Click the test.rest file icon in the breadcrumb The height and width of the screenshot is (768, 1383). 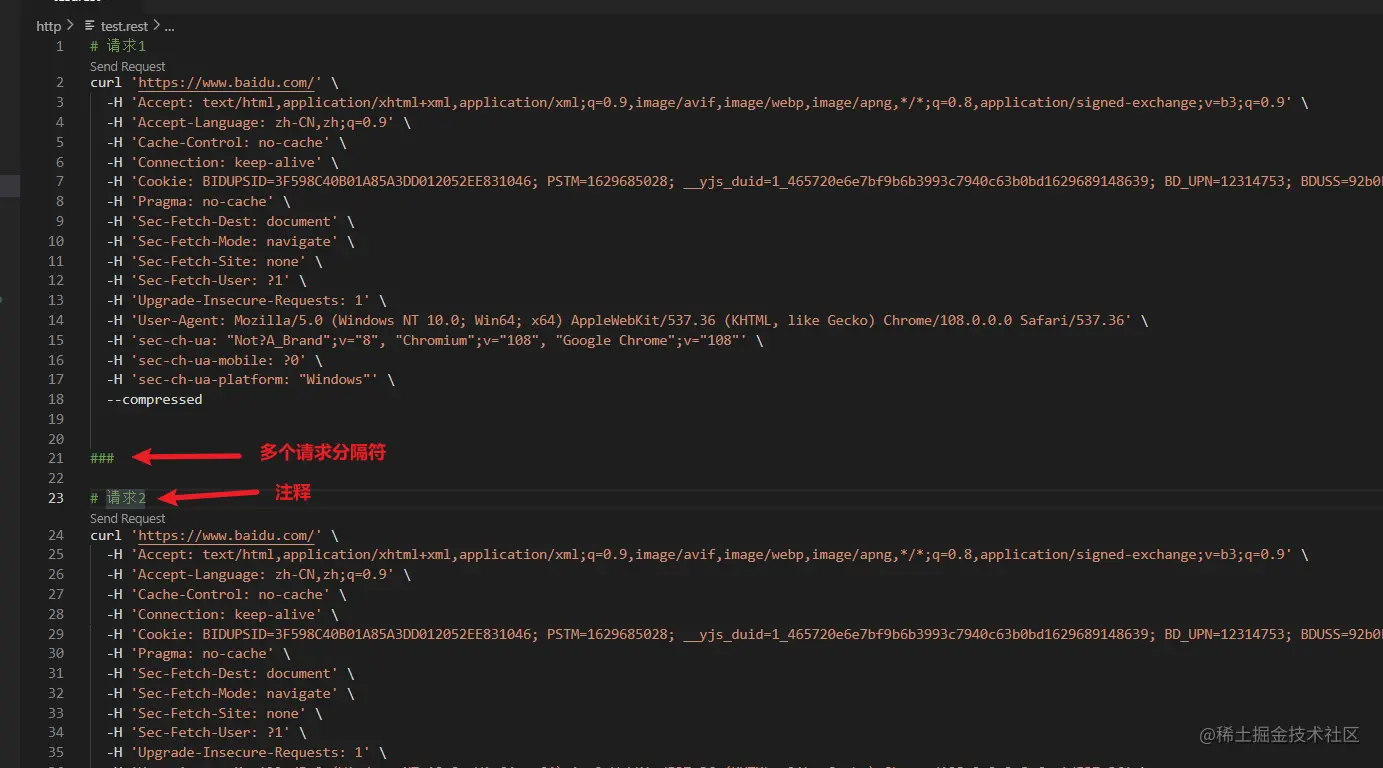[x=90, y=25]
